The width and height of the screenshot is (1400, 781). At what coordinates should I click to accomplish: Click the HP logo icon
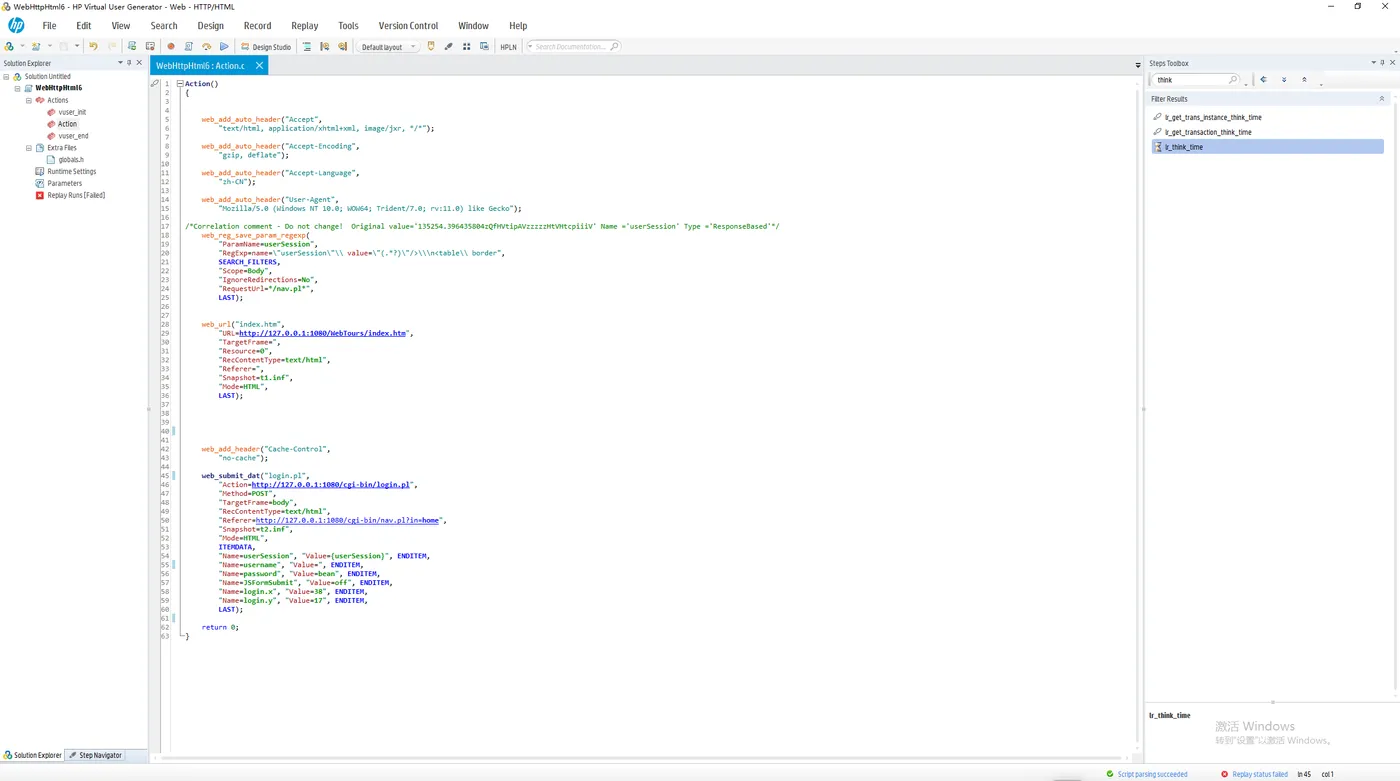(16, 25)
